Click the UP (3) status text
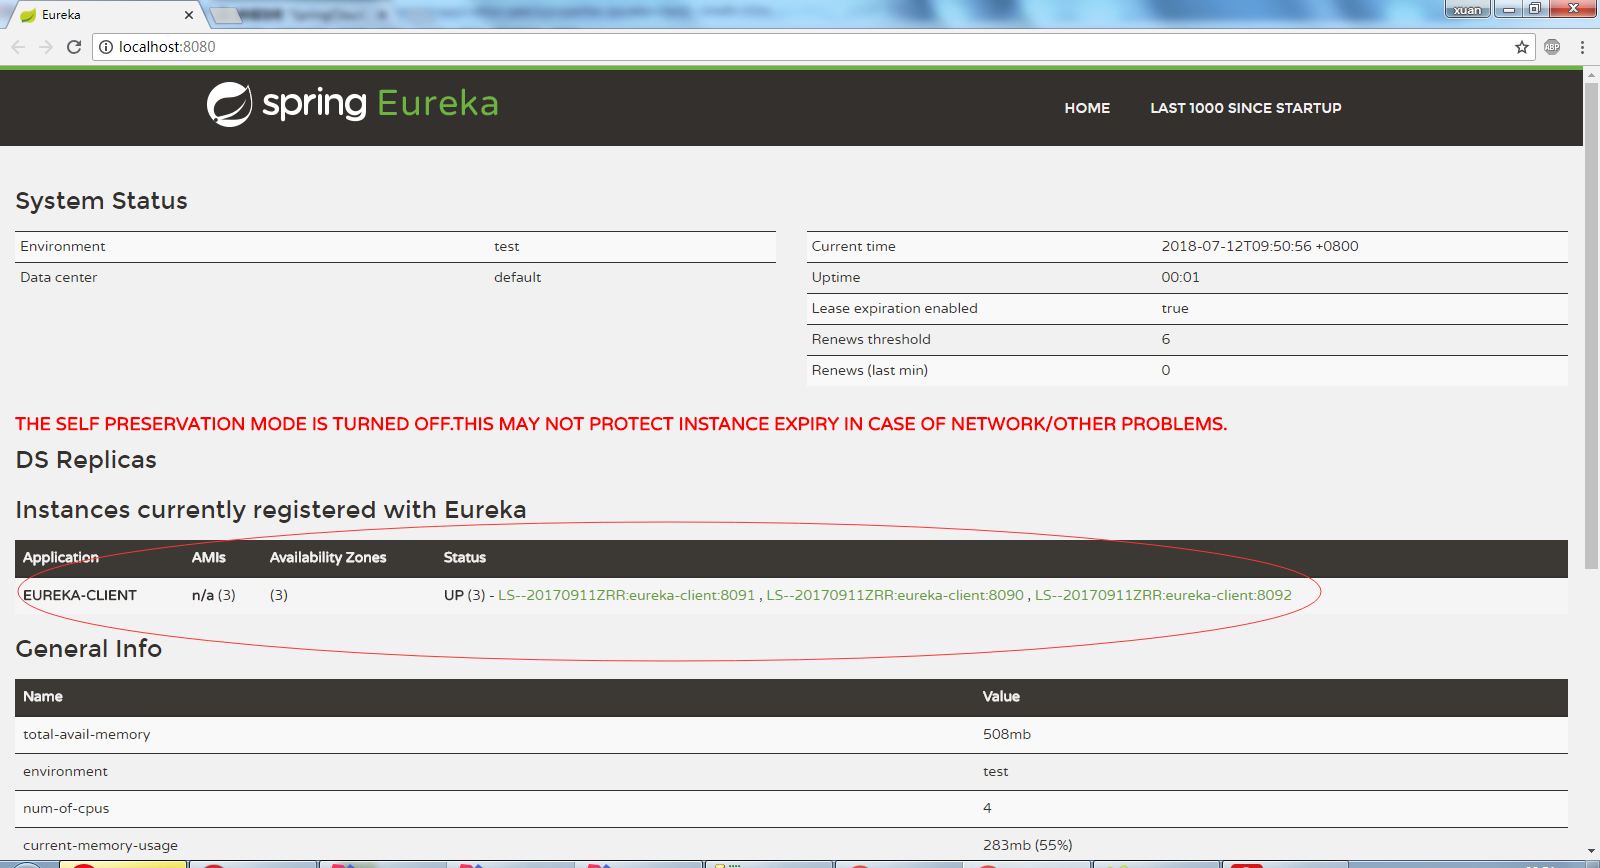This screenshot has height=868, width=1600. (x=465, y=595)
